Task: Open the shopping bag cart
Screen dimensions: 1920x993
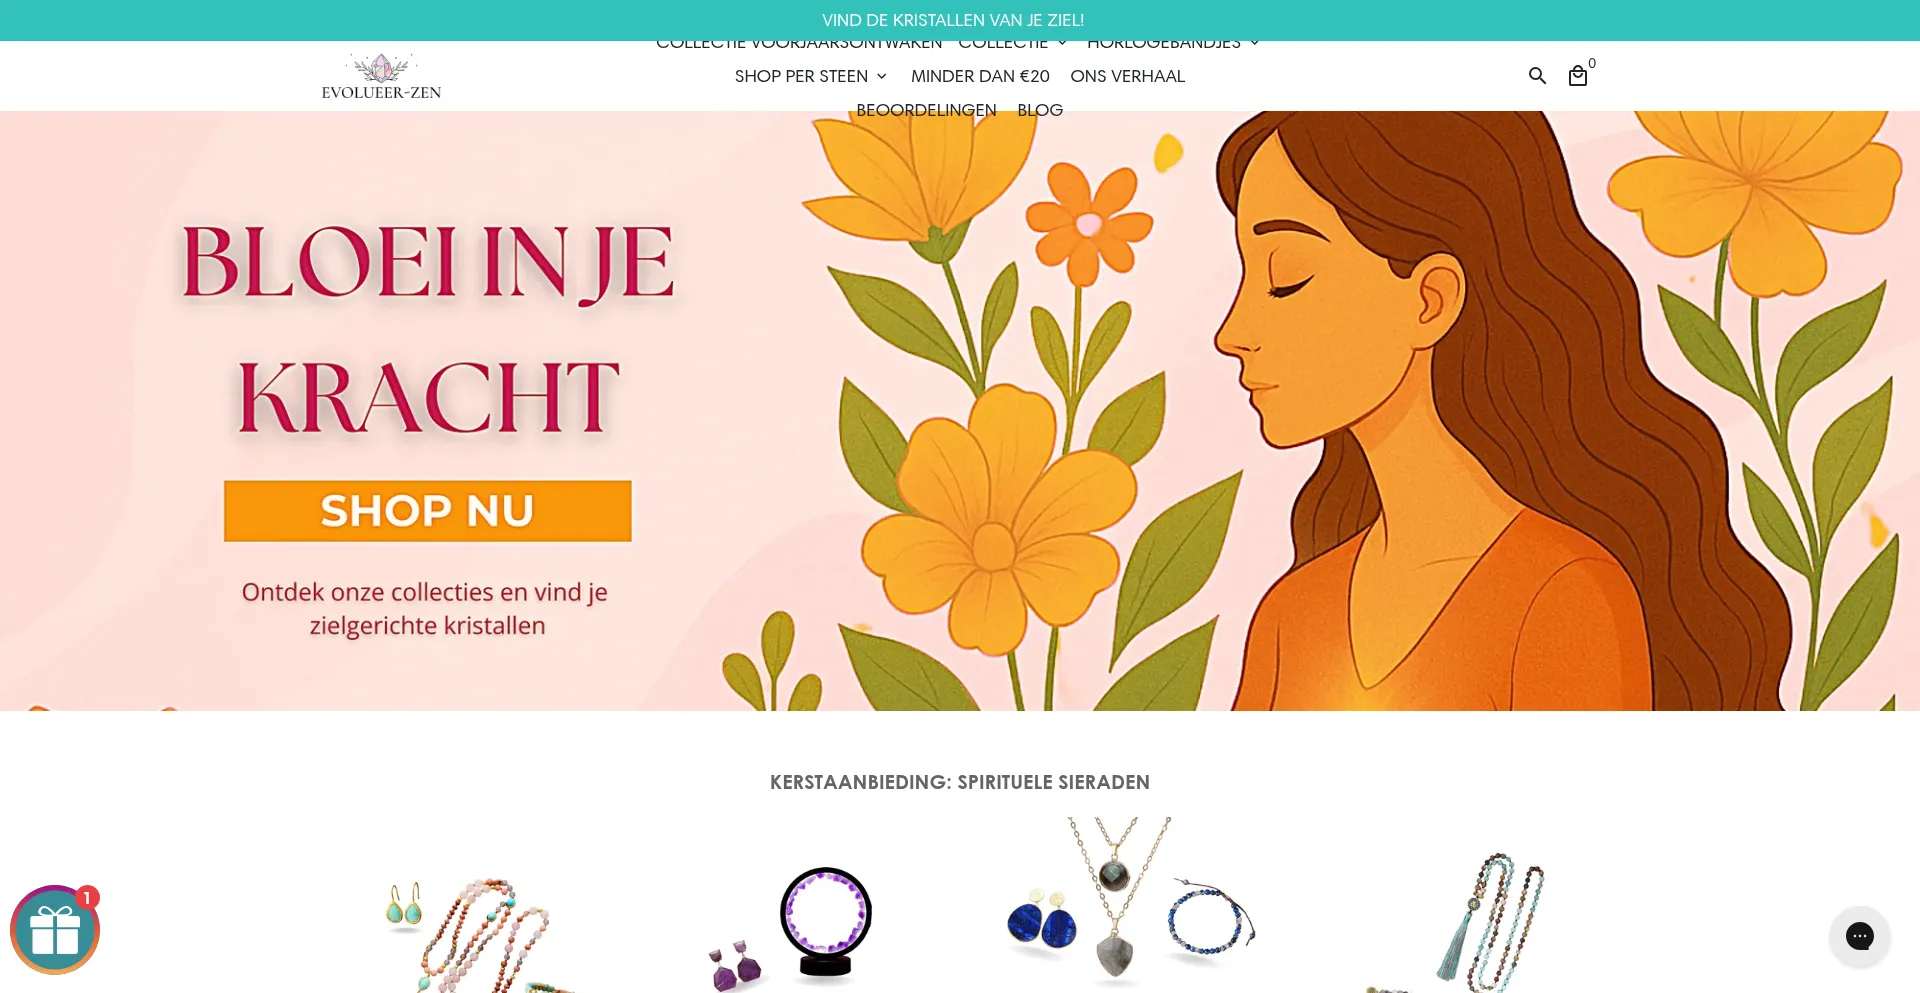Action: tap(1578, 76)
